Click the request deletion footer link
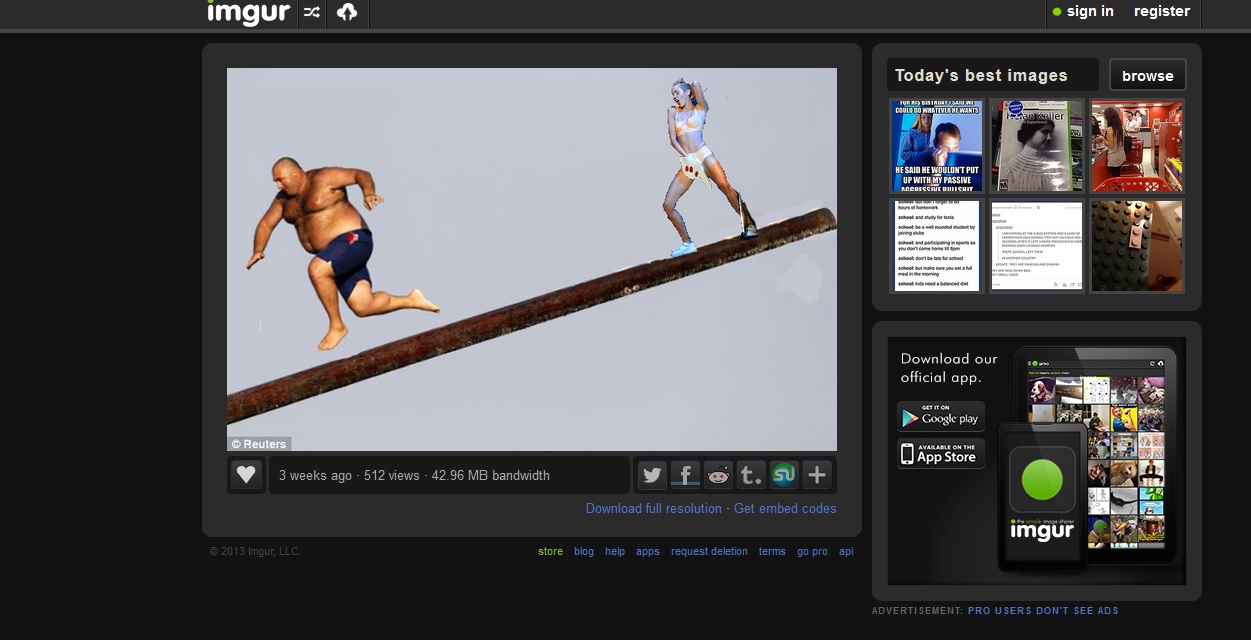The width and height of the screenshot is (1251, 641). pos(709,551)
